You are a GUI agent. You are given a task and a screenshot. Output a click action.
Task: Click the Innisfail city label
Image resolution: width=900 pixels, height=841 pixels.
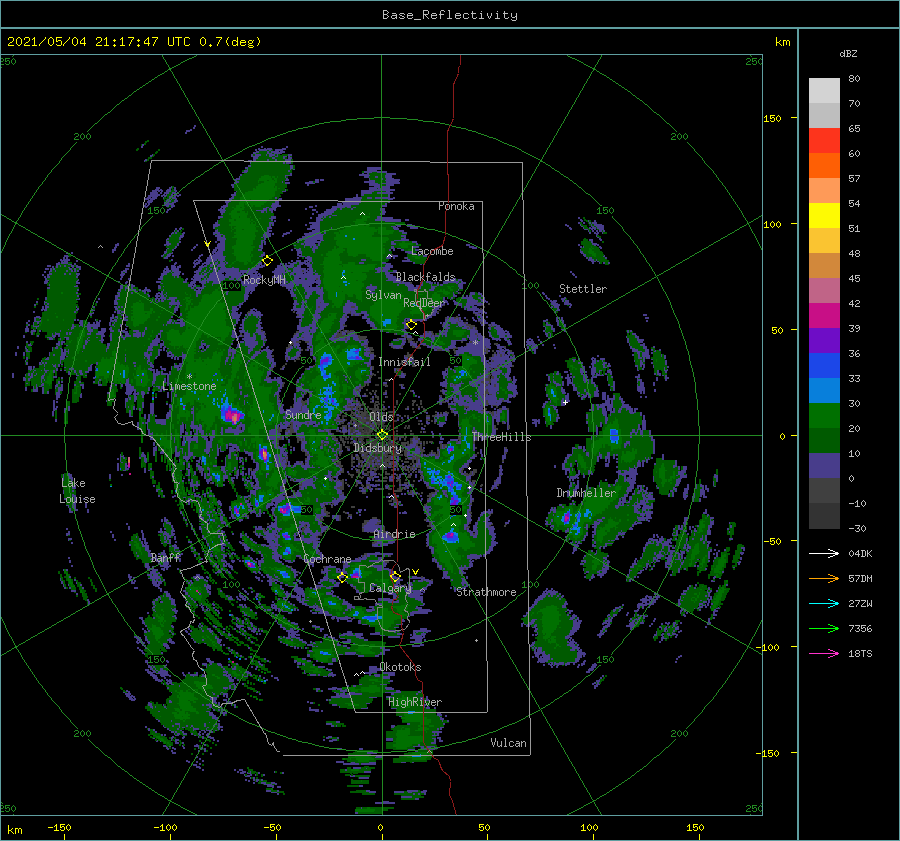404,362
